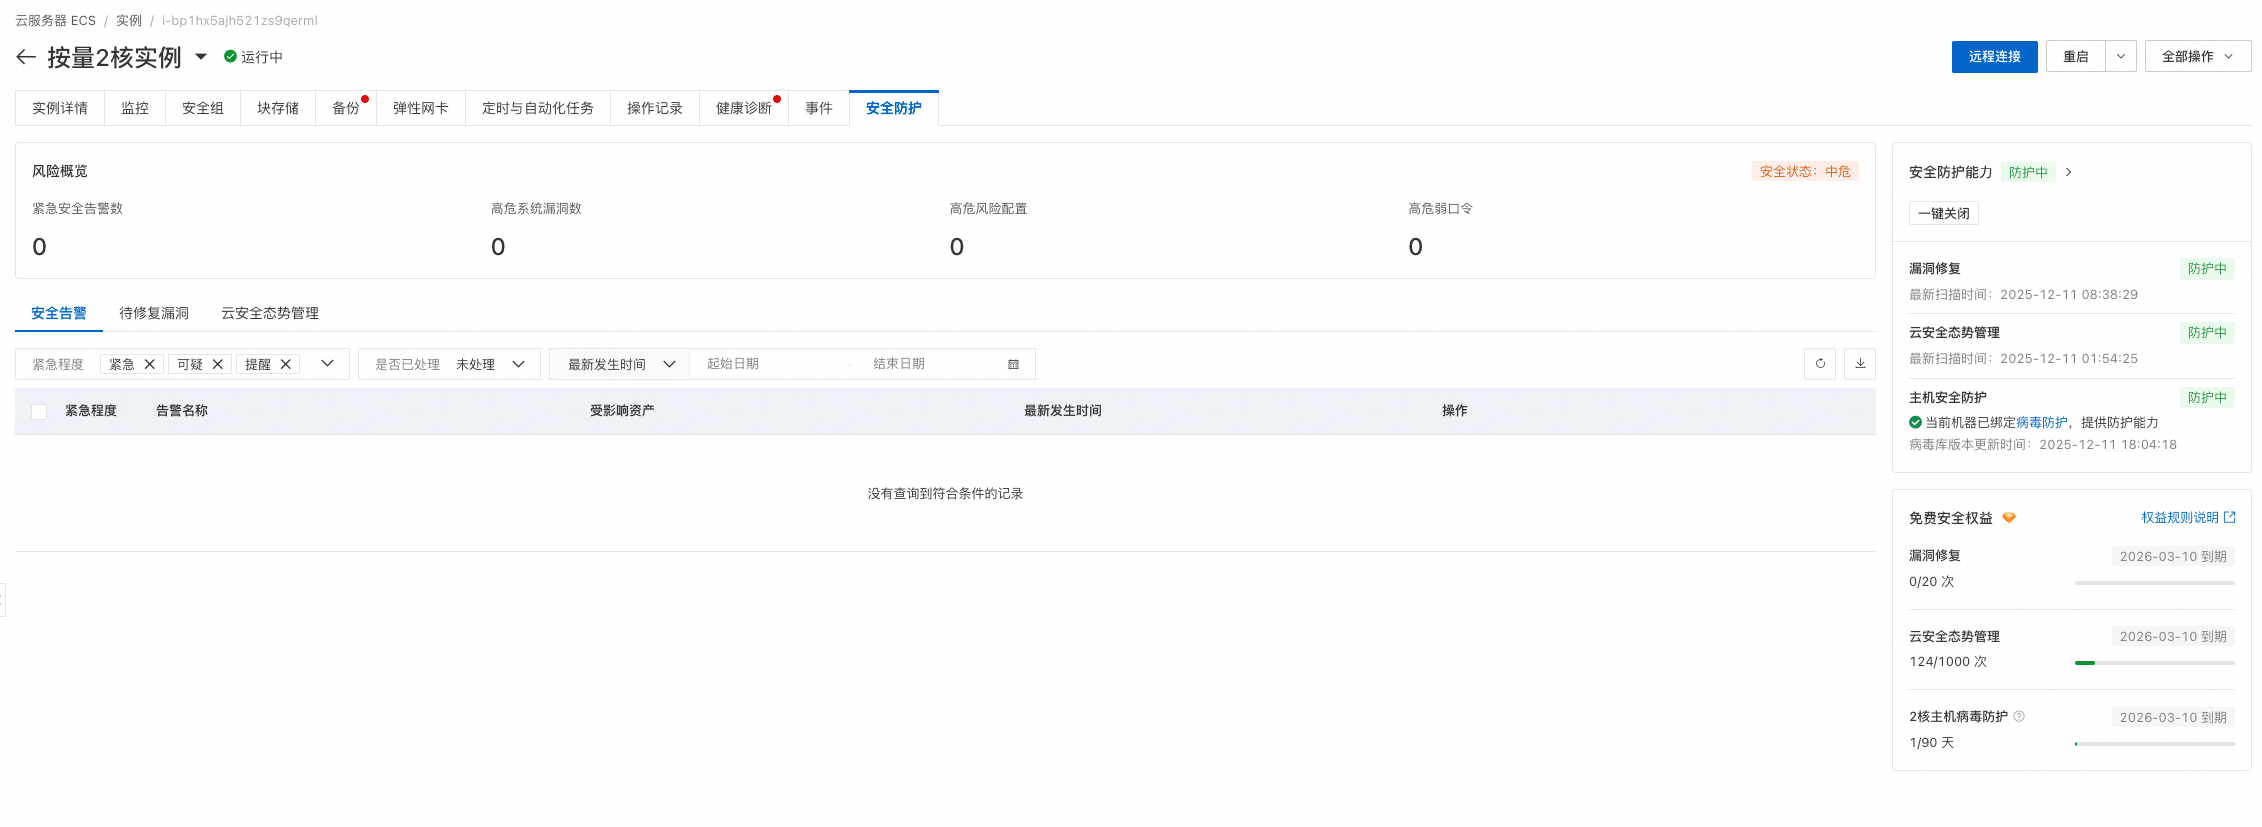Refresh the alert list
Image resolution: width=2262 pixels, height=827 pixels.
point(1820,364)
